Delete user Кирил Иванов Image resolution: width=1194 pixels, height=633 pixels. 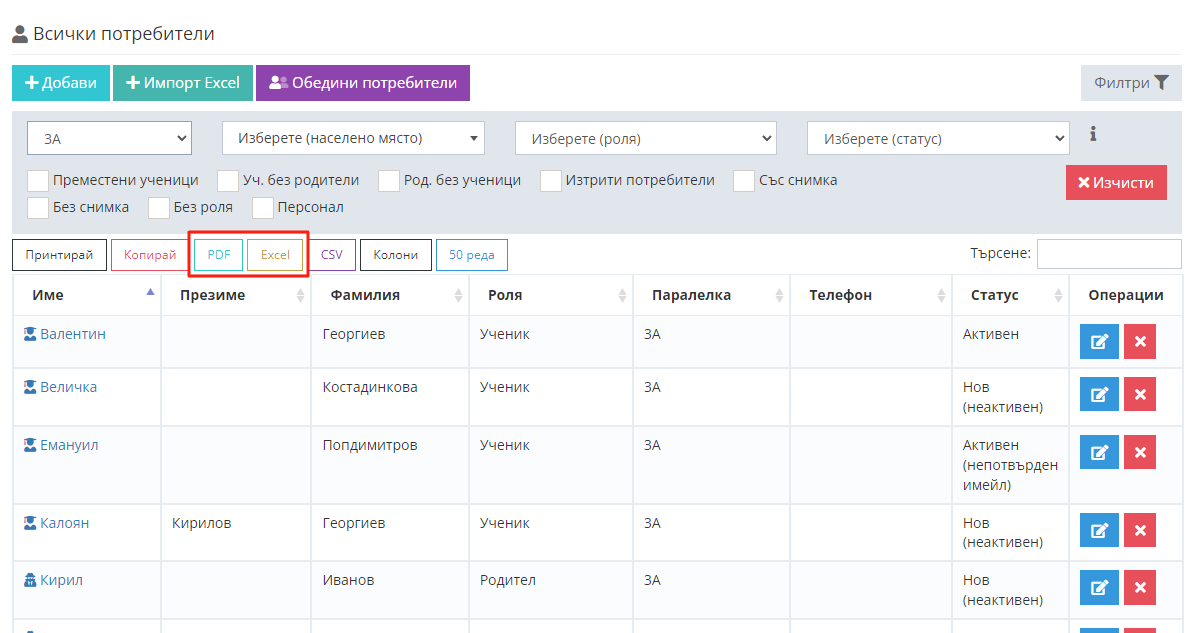point(1140,587)
